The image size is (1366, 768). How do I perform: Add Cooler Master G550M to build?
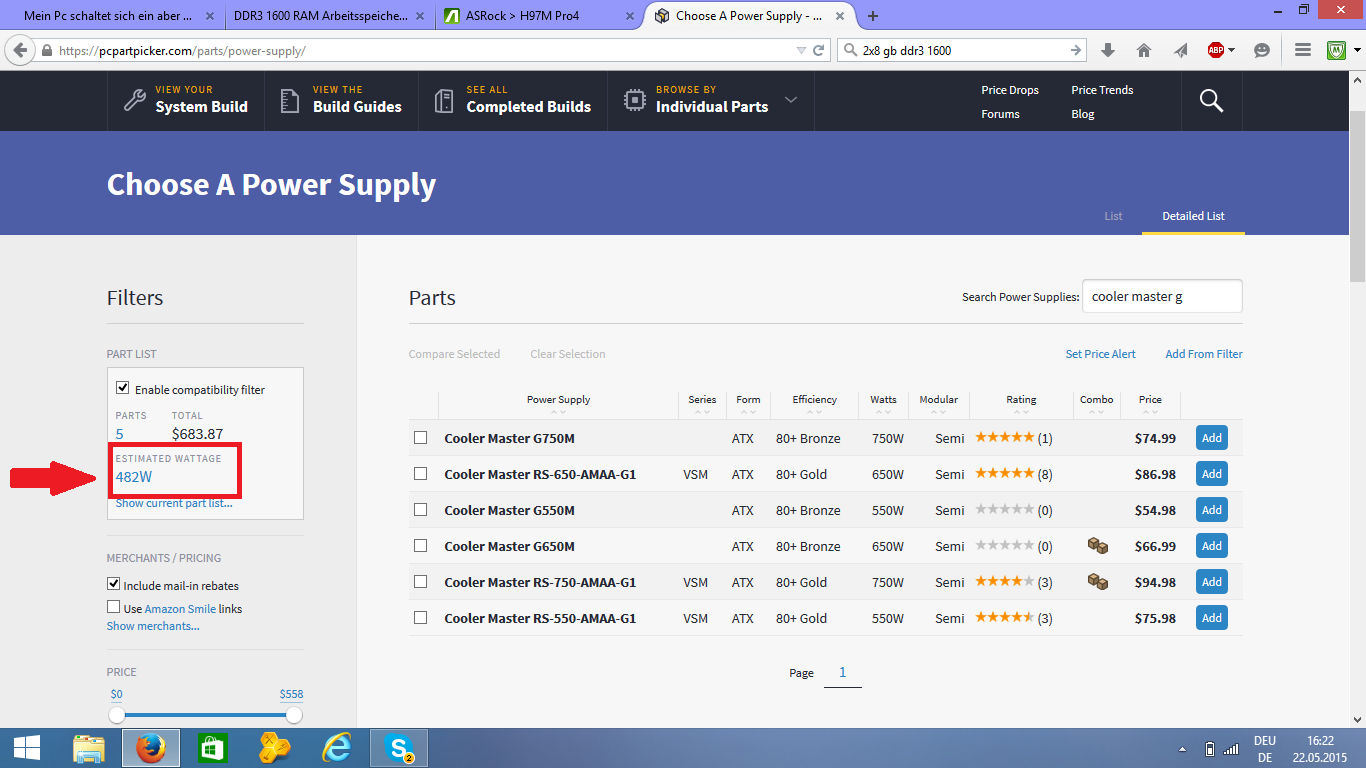[1212, 510]
